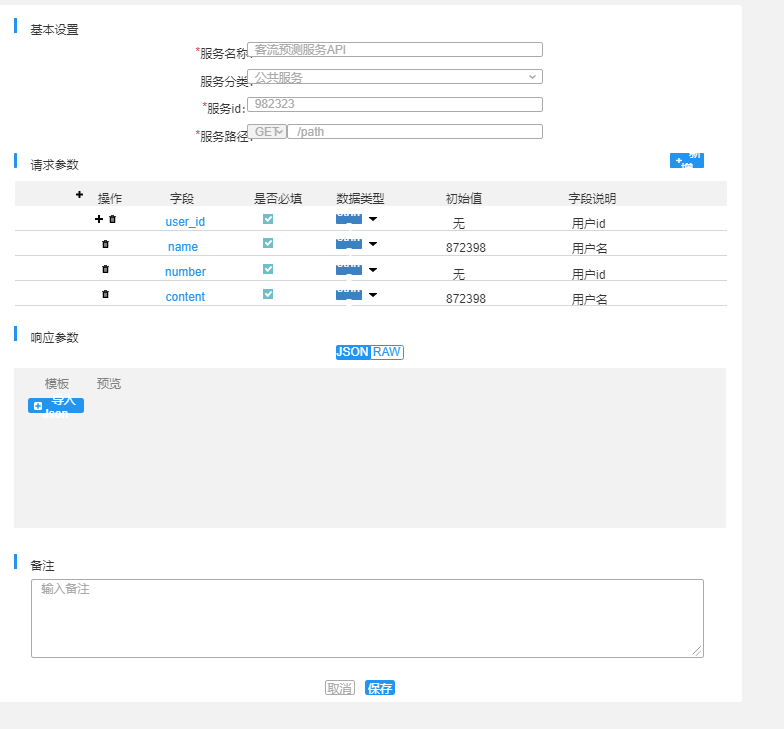The height and width of the screenshot is (729, 784).
Task: Open the service category dropdown
Action: tap(395, 76)
